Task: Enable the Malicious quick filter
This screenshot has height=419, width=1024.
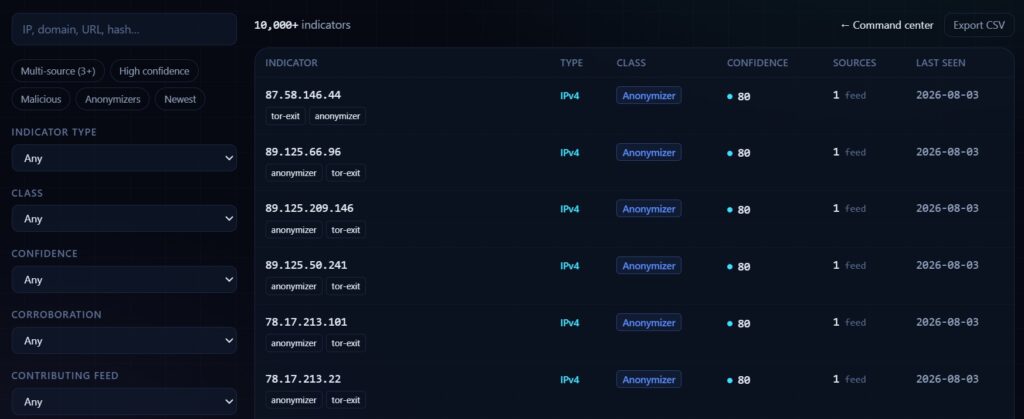Action: 41,99
